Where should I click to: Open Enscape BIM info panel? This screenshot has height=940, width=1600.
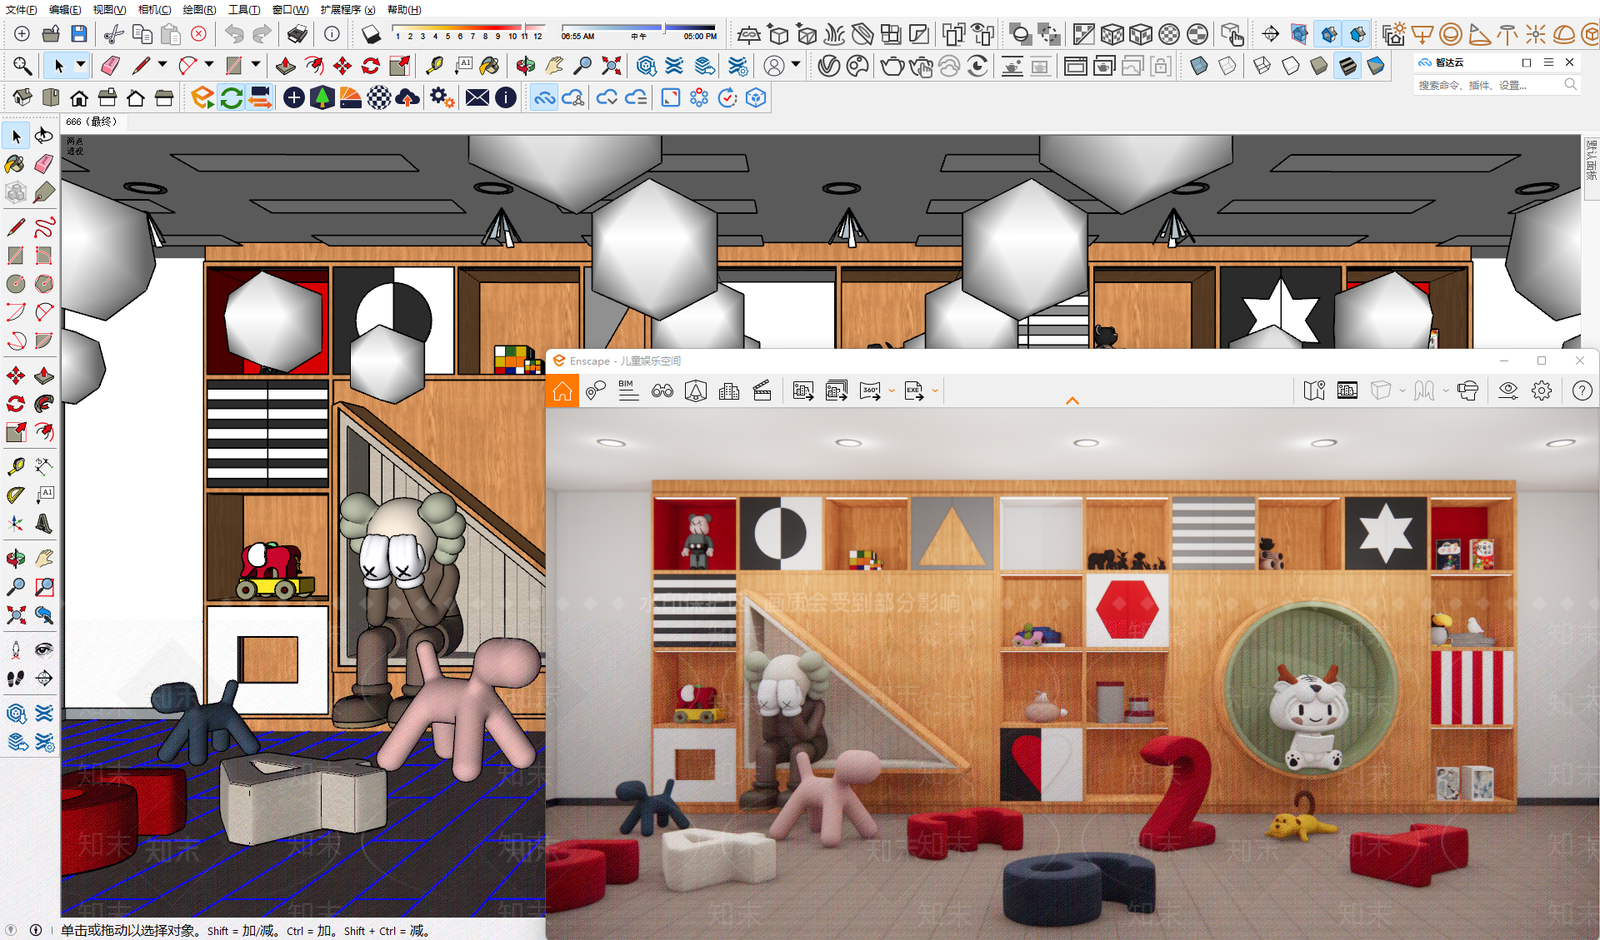point(628,390)
